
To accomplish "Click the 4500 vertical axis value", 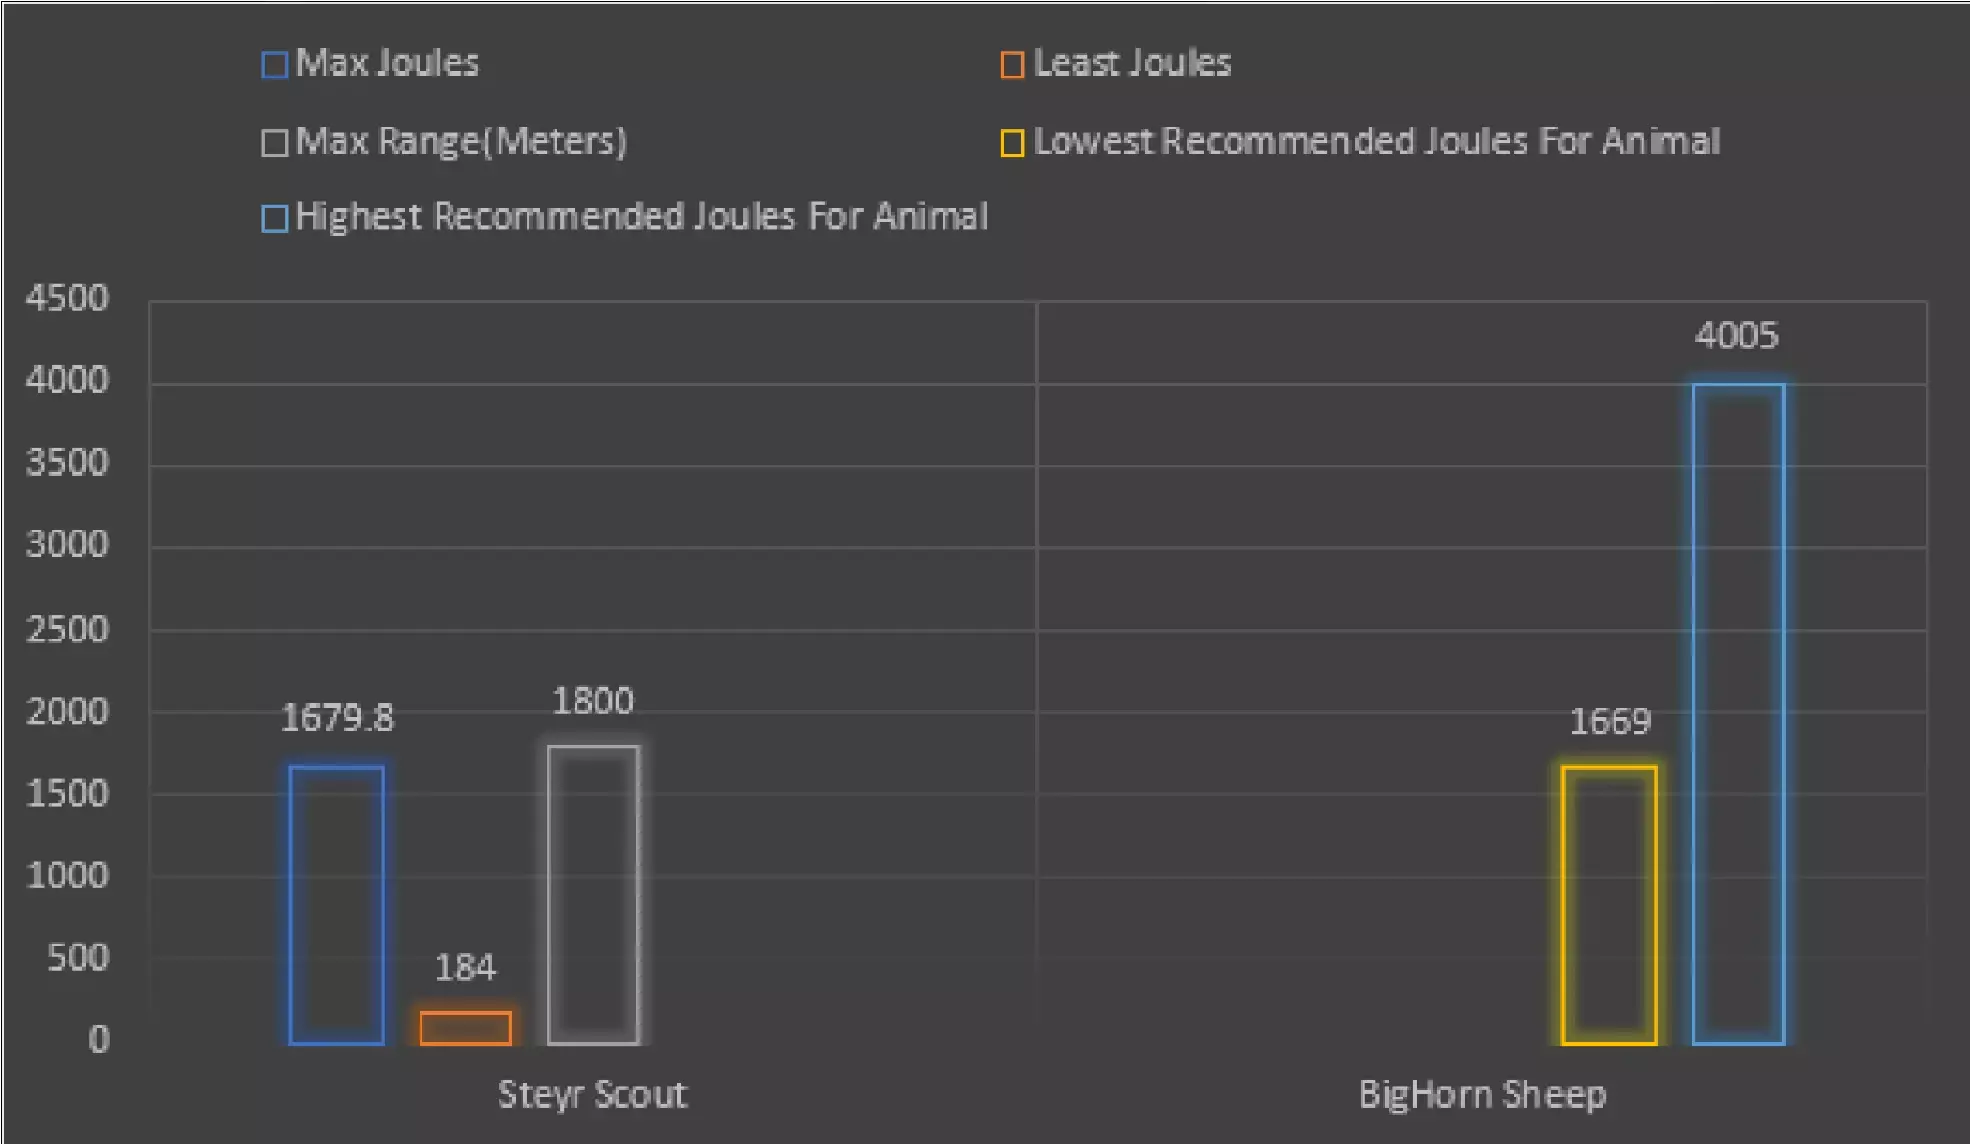I will 67,298.
